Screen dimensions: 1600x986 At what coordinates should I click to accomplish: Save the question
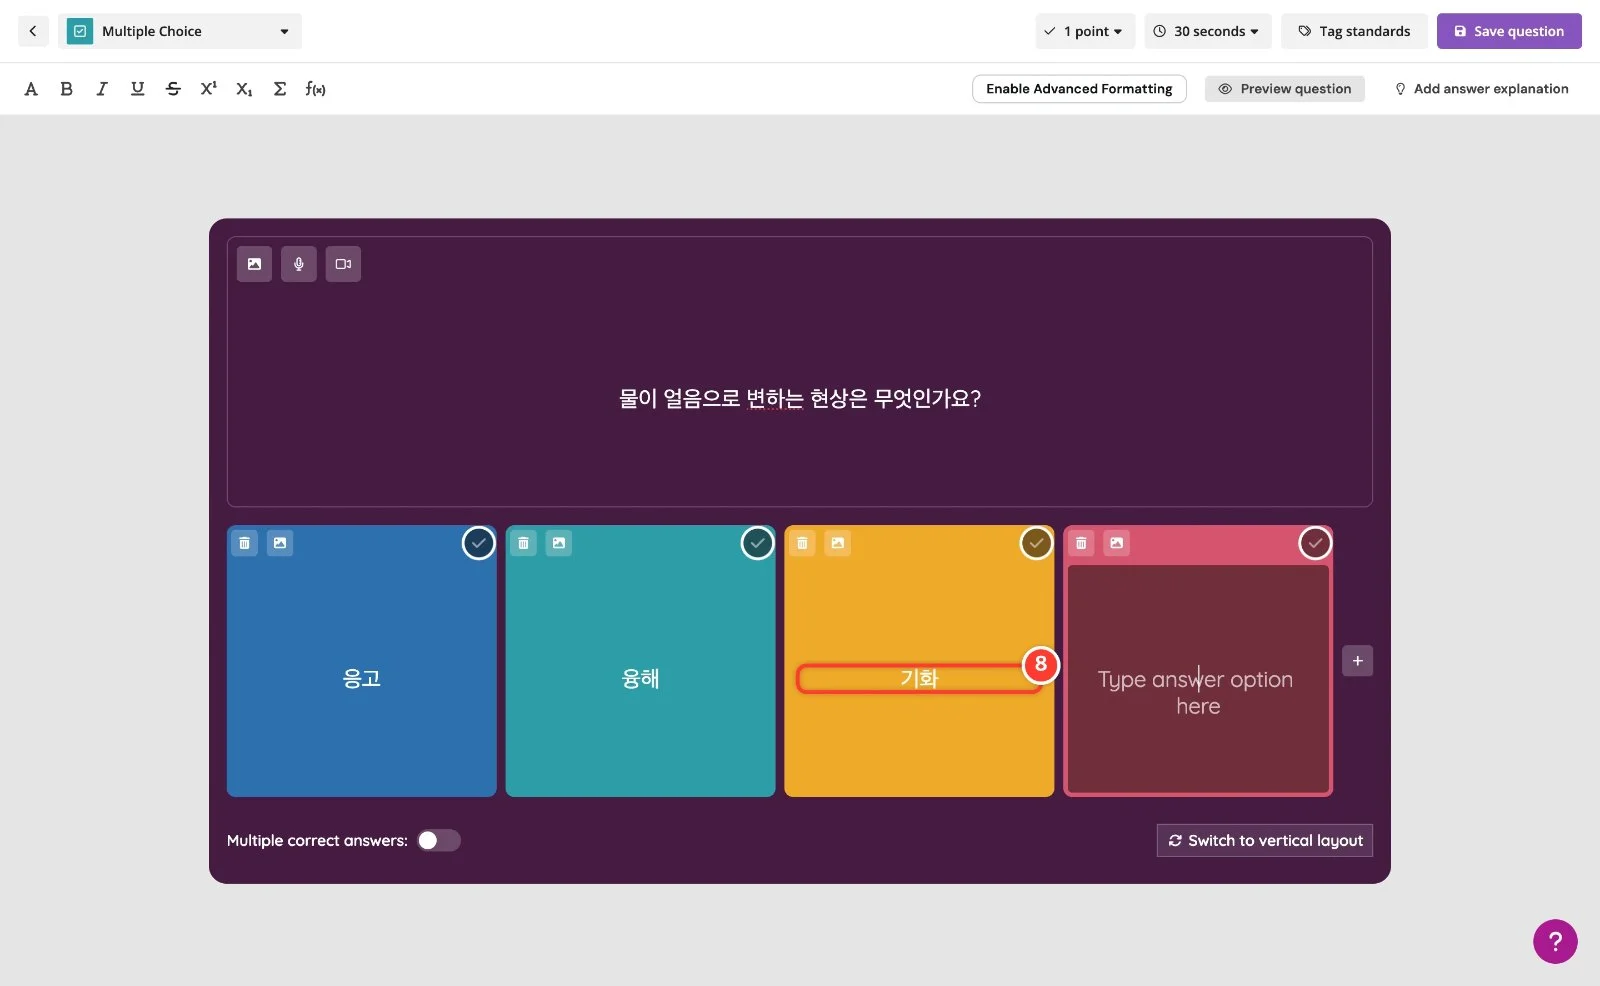[1509, 31]
